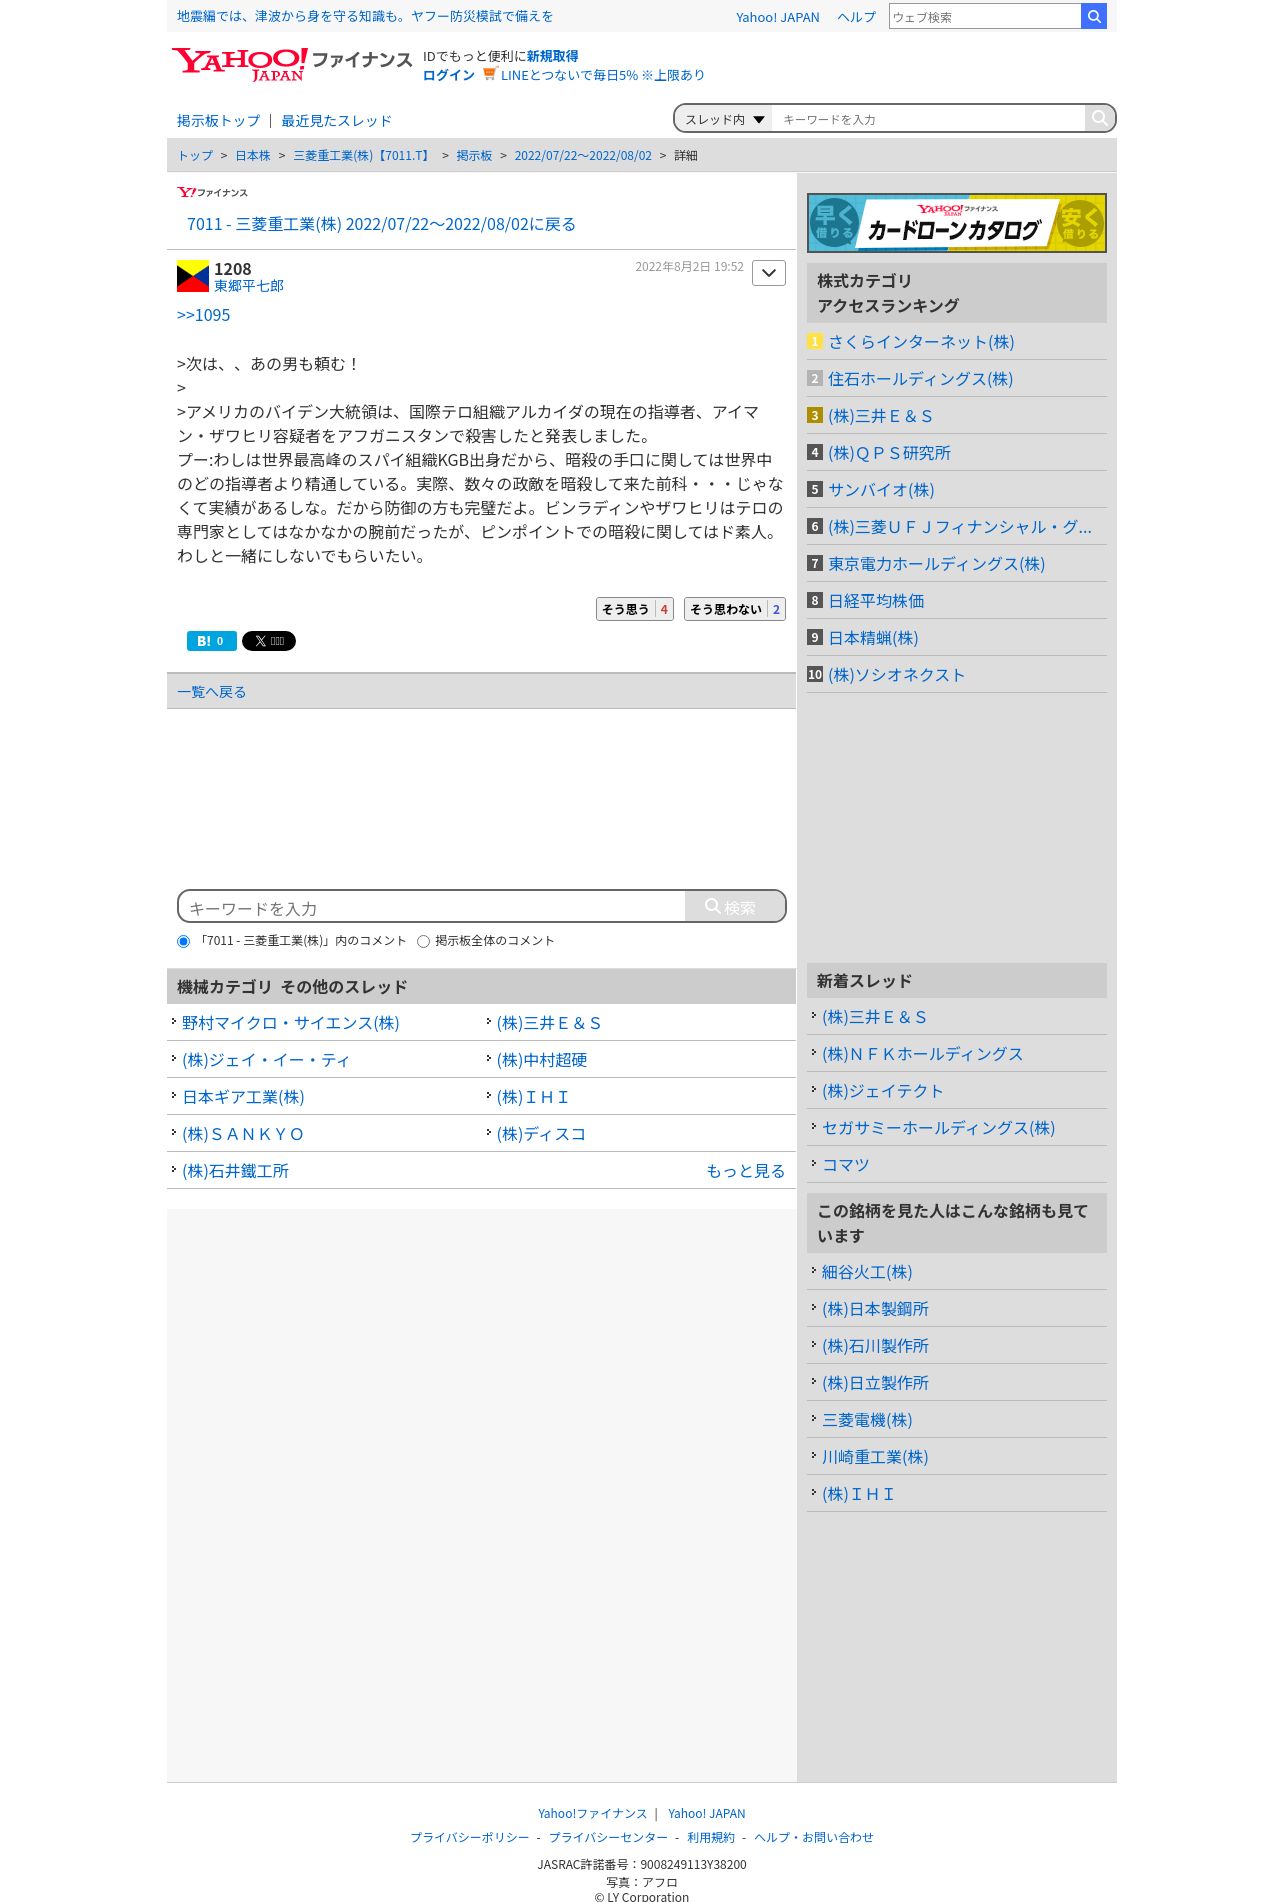Open thread (株)石井鐵工所

(x=235, y=1171)
